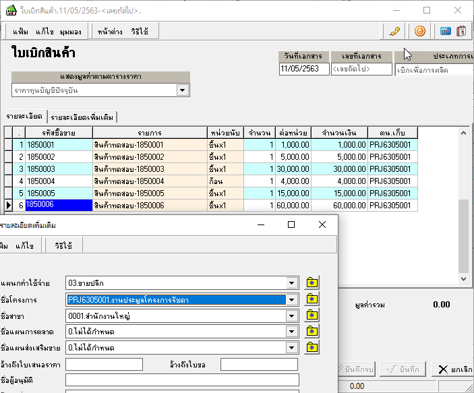Screen dimensions: 474x393
Task: Click folder icon beside ชื่อโครงการ field
Action: coord(312,299)
